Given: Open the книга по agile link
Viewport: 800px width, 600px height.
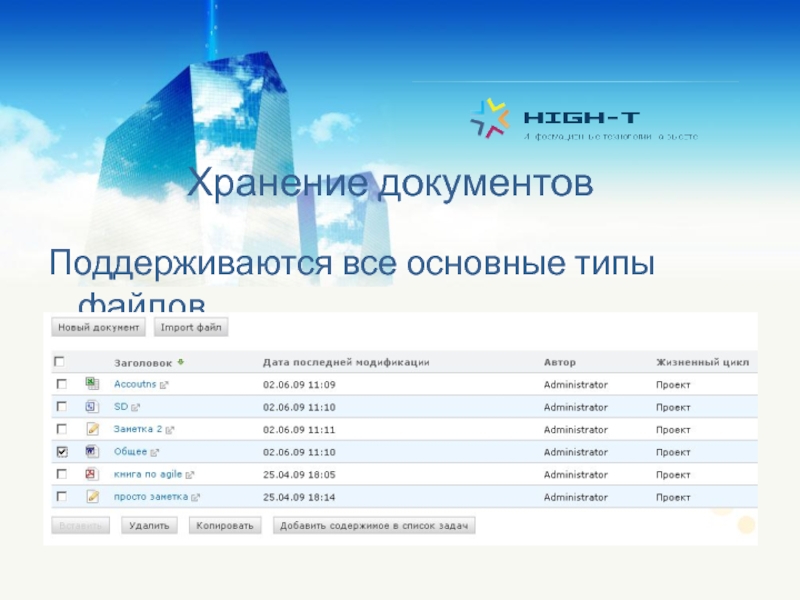Looking at the screenshot, I should point(147,474).
